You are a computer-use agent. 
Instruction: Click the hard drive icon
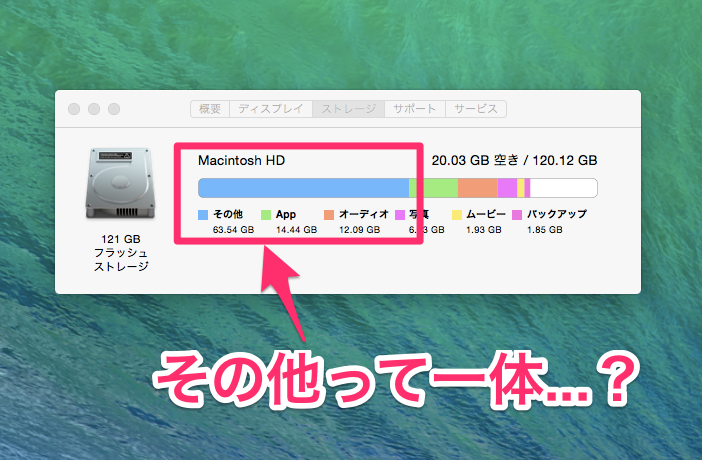click(x=120, y=184)
